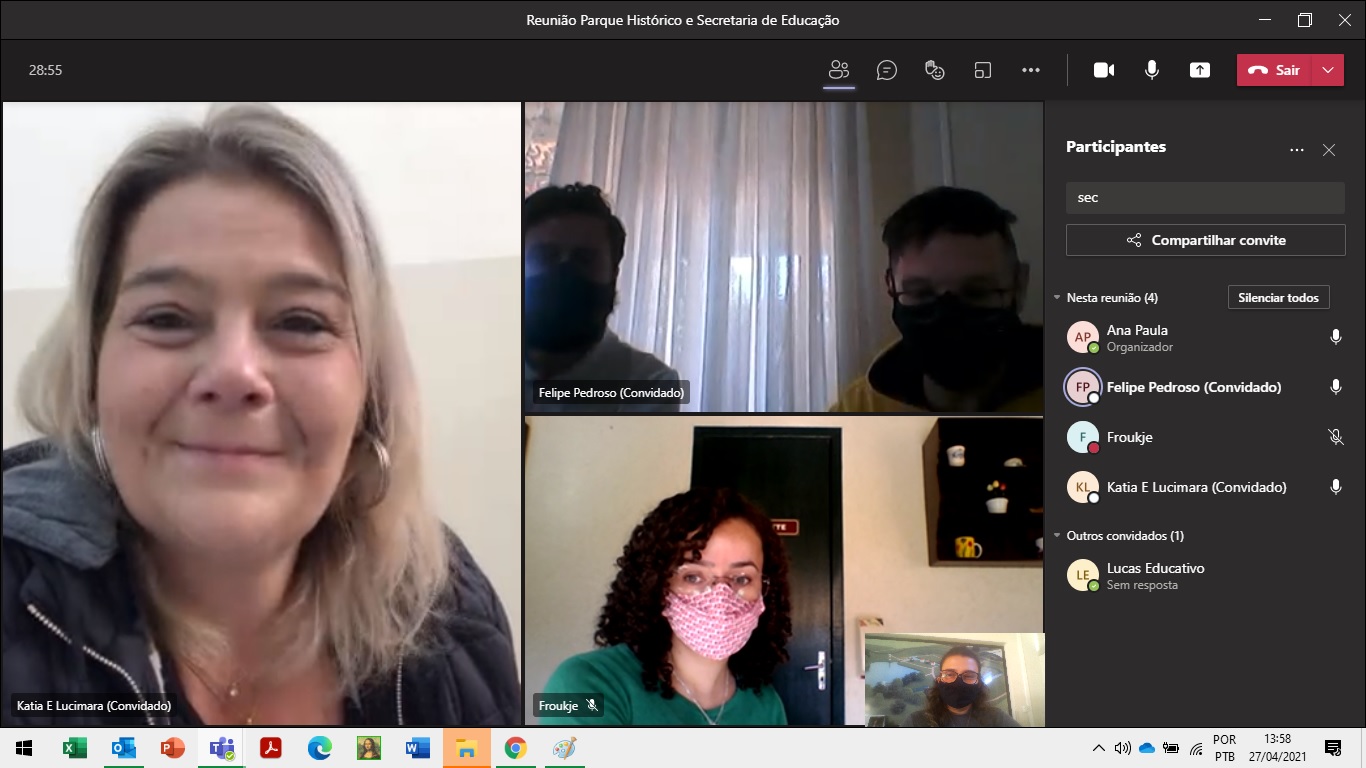Screen dimensions: 1366x768
Task: Open Participantes panel more options ellipsis
Action: pyautogui.click(x=1296, y=150)
